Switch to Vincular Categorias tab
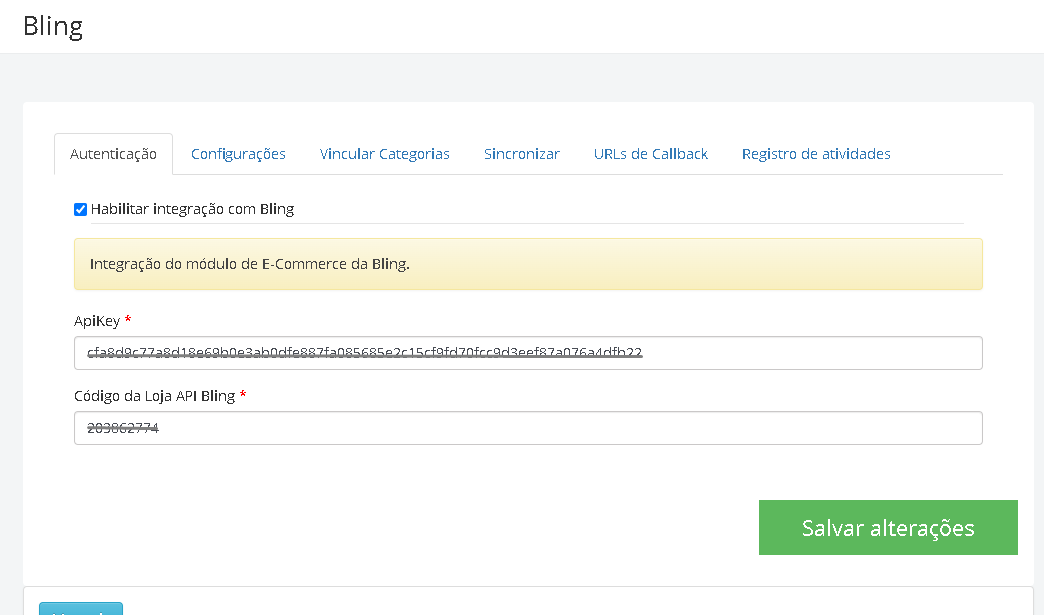 click(384, 154)
